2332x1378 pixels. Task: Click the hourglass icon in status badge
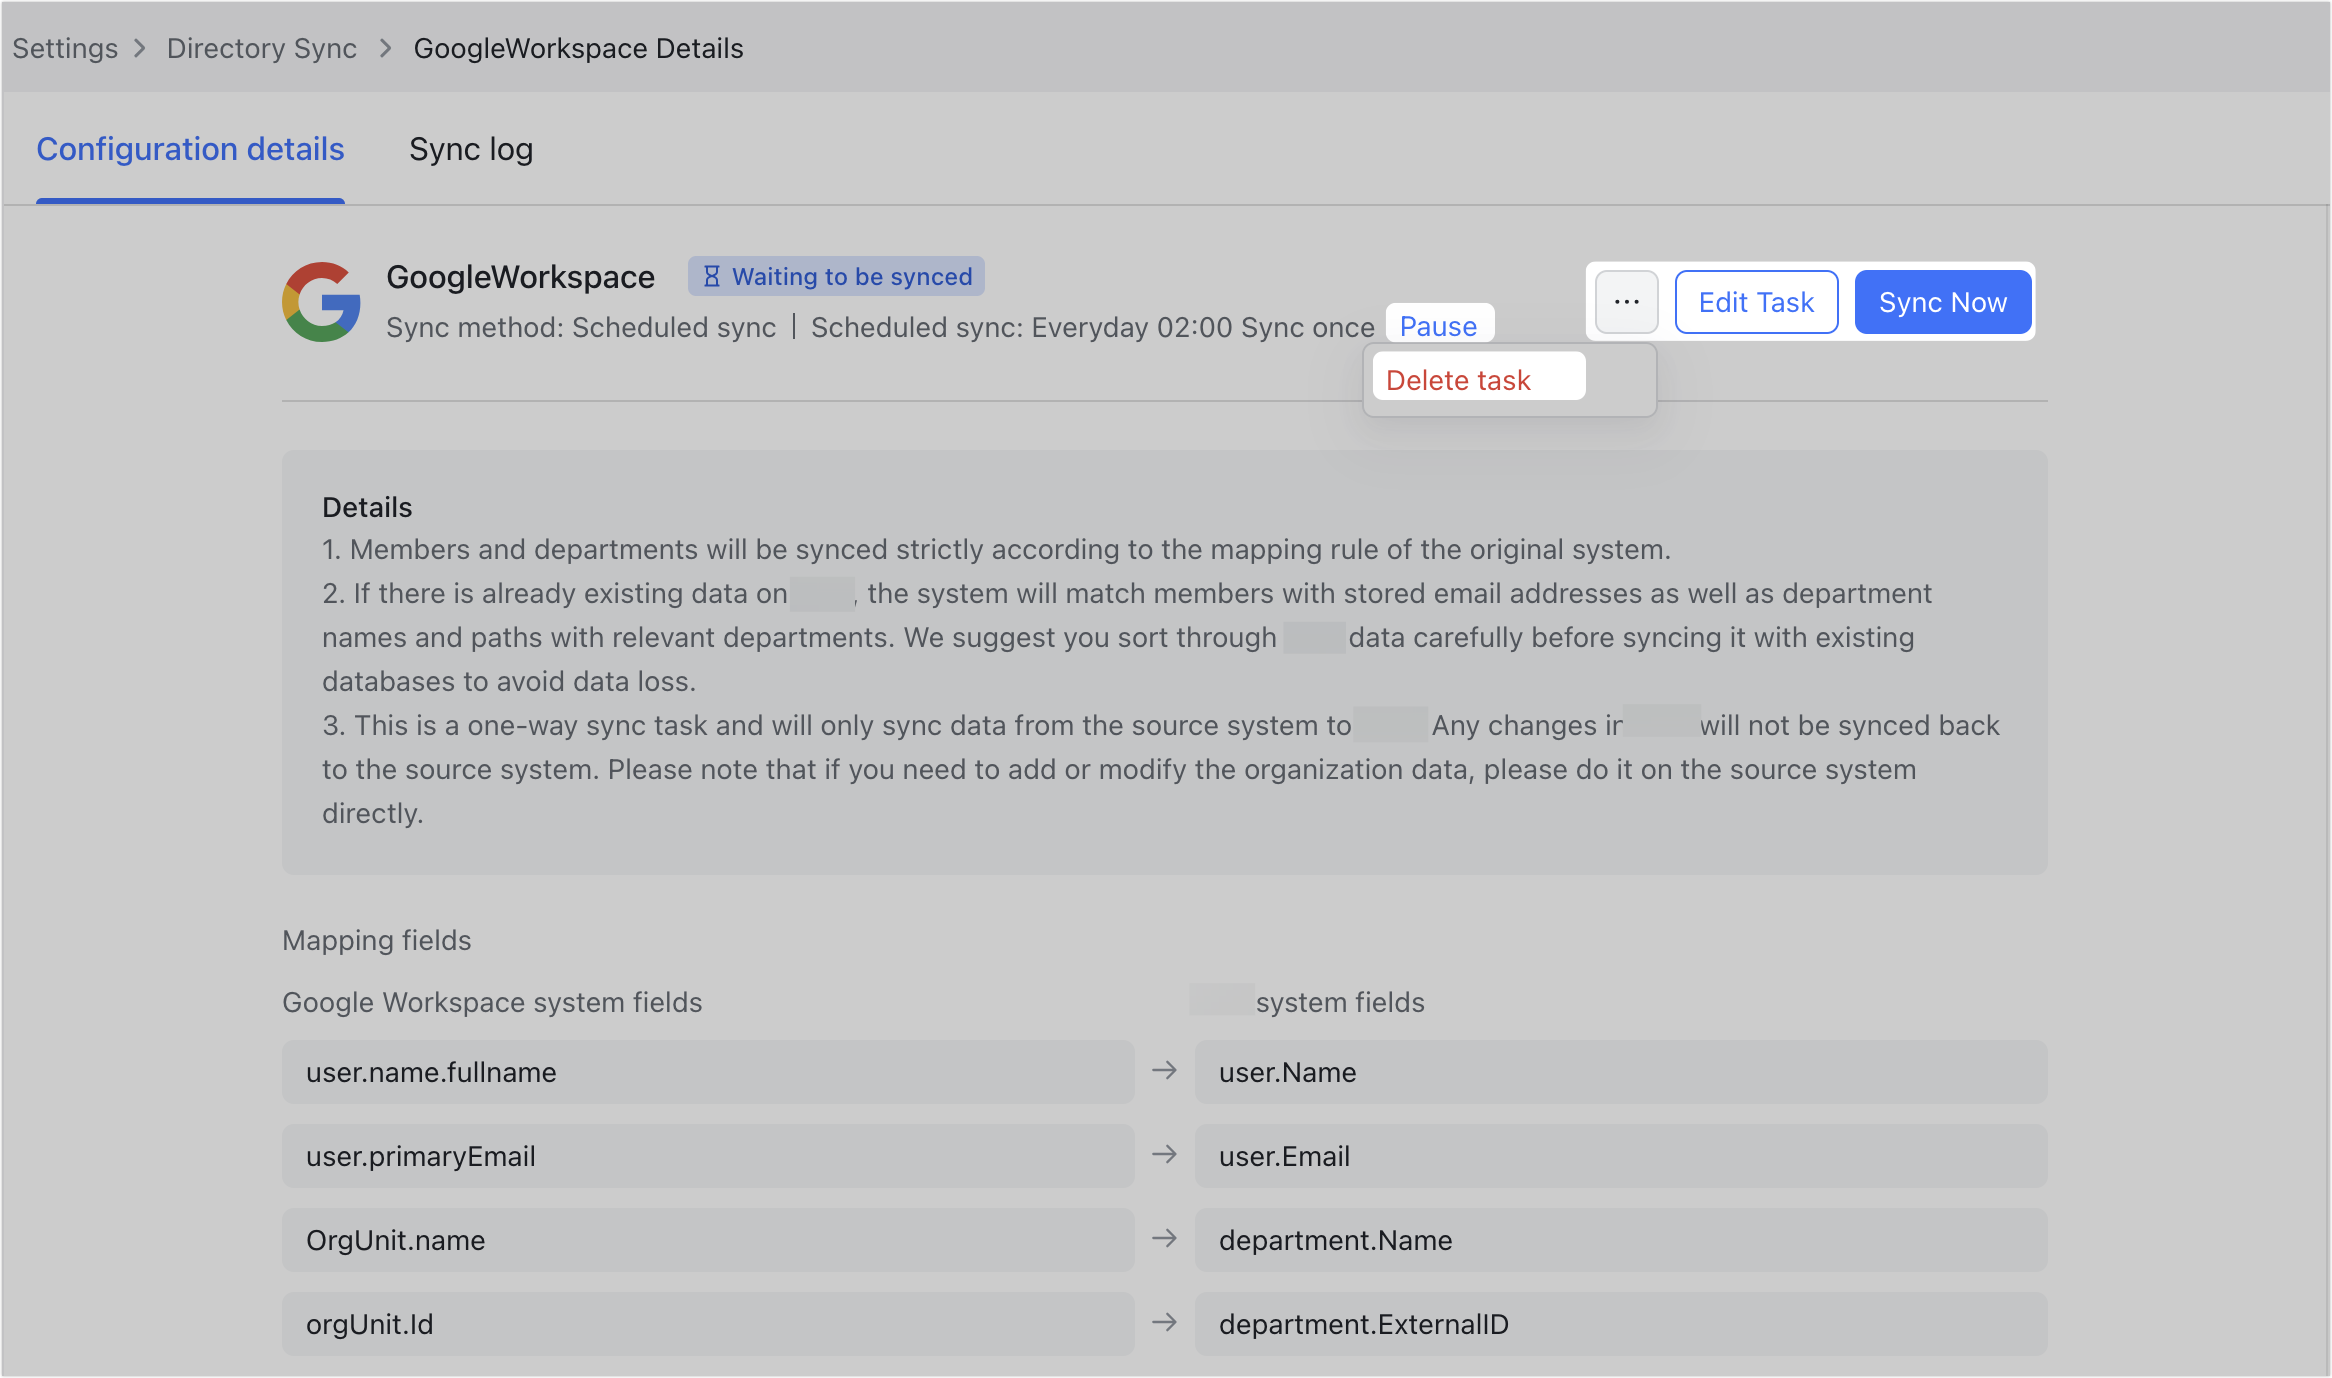(711, 277)
